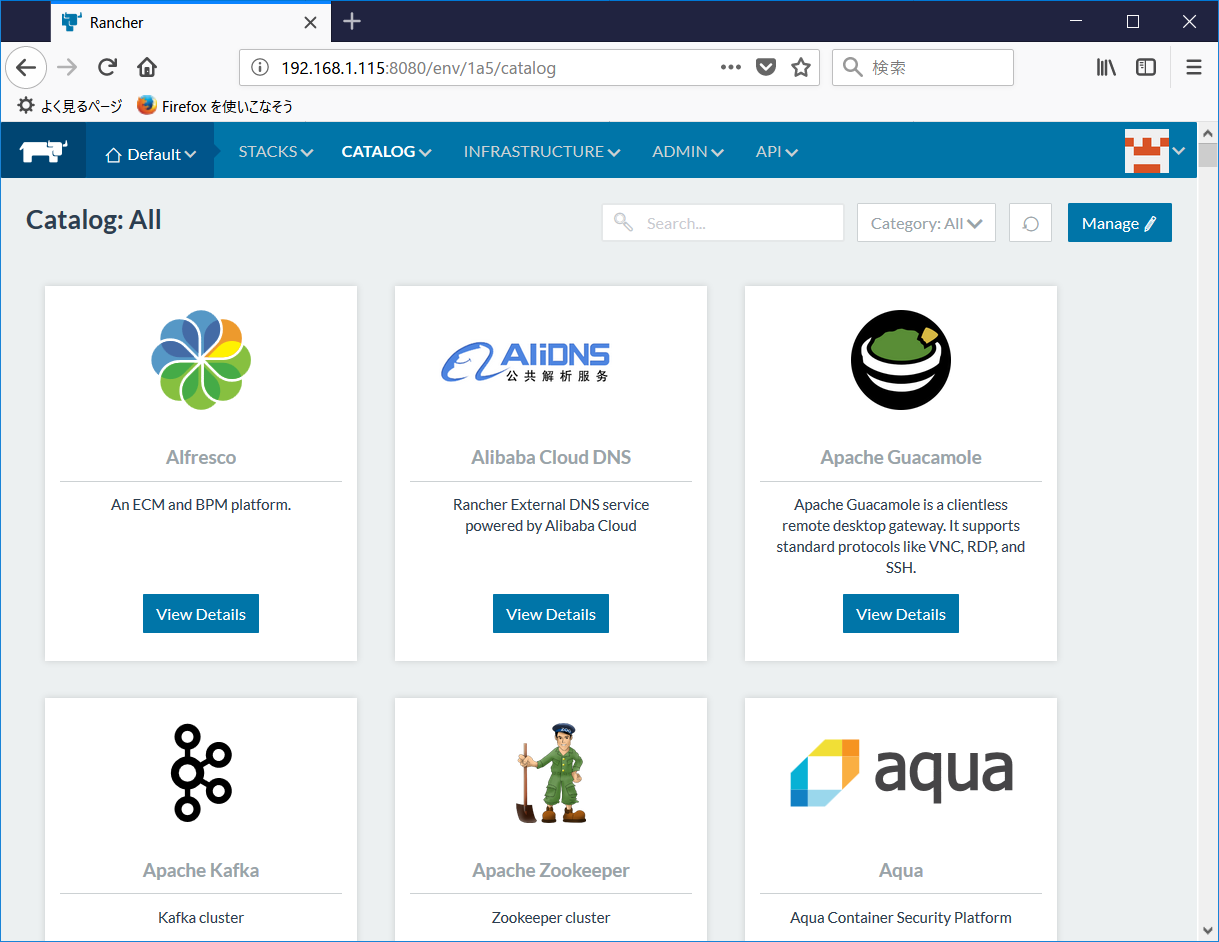This screenshot has width=1219, height=942.
Task: Click the Apache Zookeeper mascot image
Action: click(x=551, y=773)
